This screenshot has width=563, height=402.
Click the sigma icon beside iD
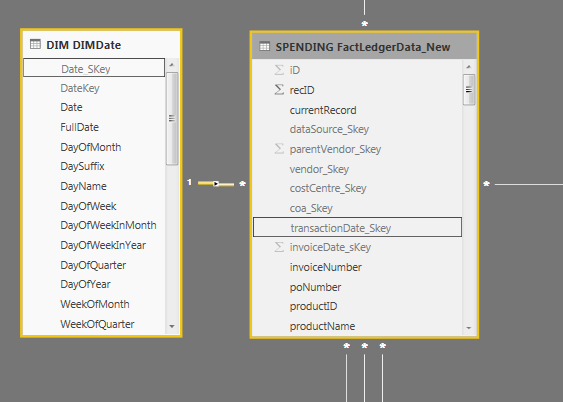[x=279, y=70]
